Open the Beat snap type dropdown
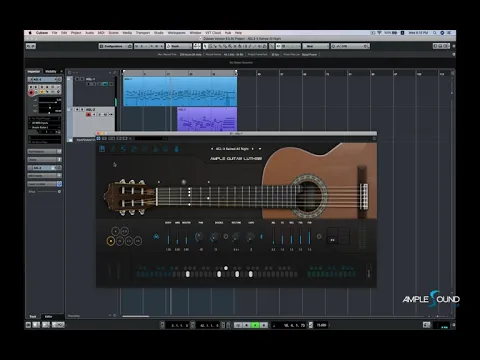This screenshot has width=480, height=360. coord(315,46)
